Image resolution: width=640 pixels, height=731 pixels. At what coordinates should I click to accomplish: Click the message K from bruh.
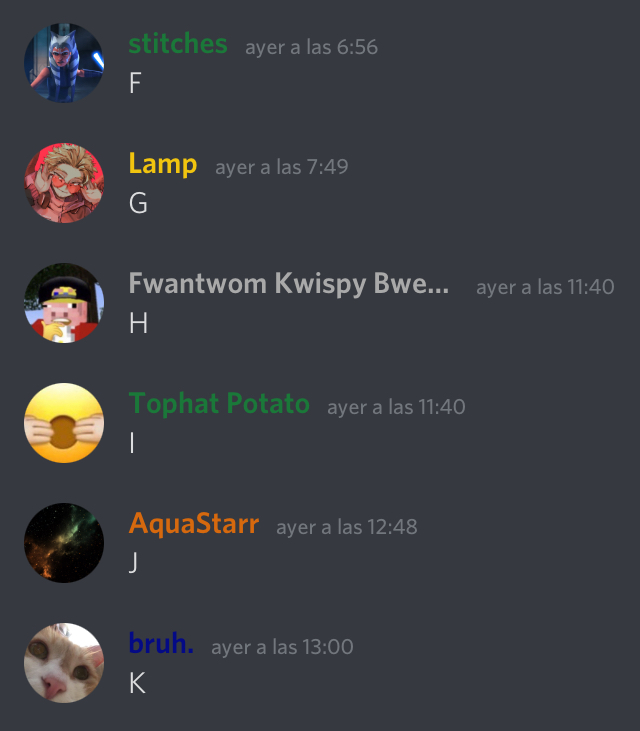[x=138, y=683]
